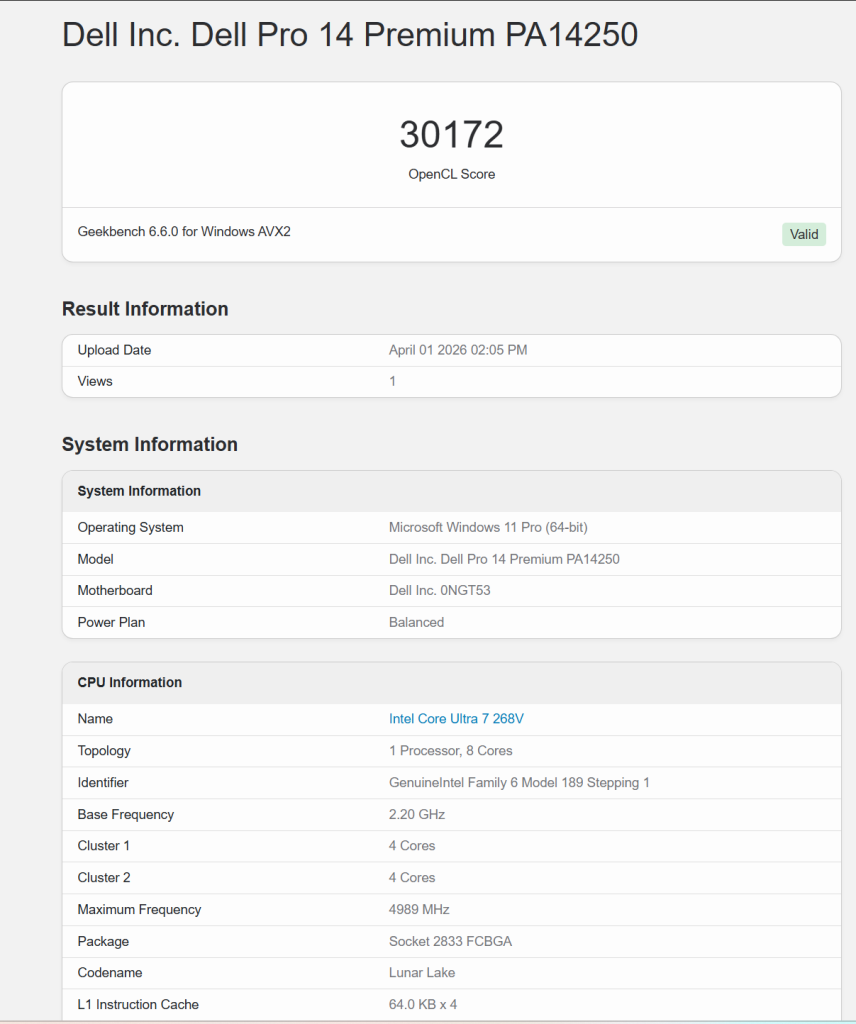Screen dimensions: 856x1024
Task: Select the Geekbench 6.6.0 for Windows AVX2 text
Action: [184, 232]
